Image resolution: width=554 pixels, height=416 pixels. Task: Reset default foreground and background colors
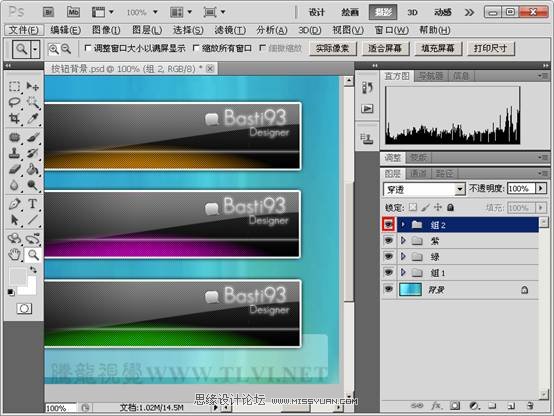point(11,292)
